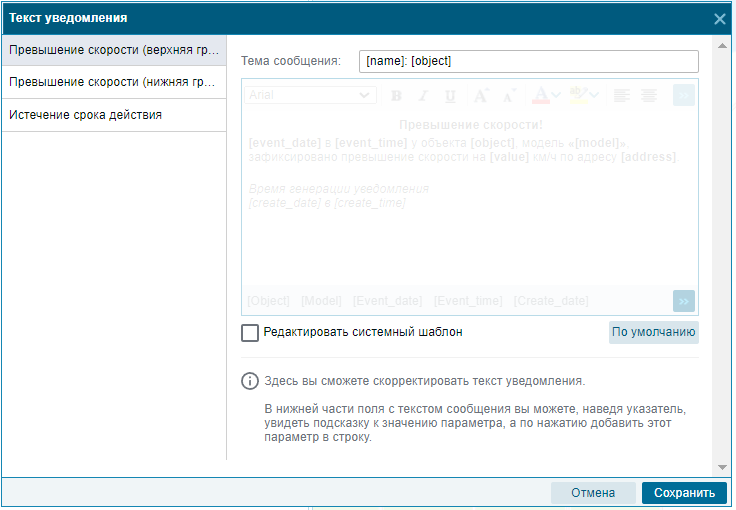Toggle italic formatting in editor toolbar

click(423, 96)
